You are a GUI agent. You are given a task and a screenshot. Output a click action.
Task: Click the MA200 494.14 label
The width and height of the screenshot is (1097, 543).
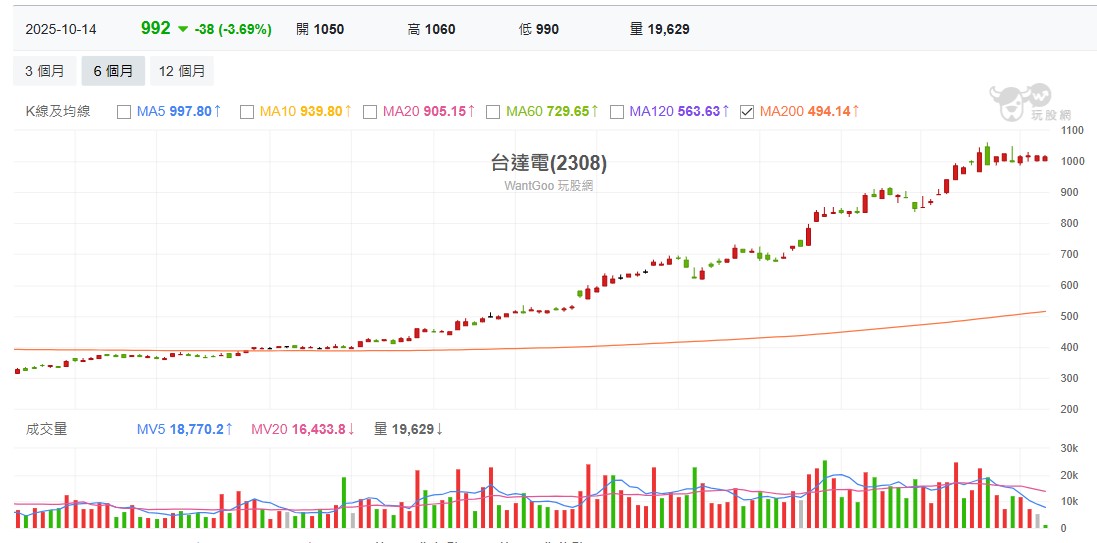pyautogui.click(x=810, y=111)
